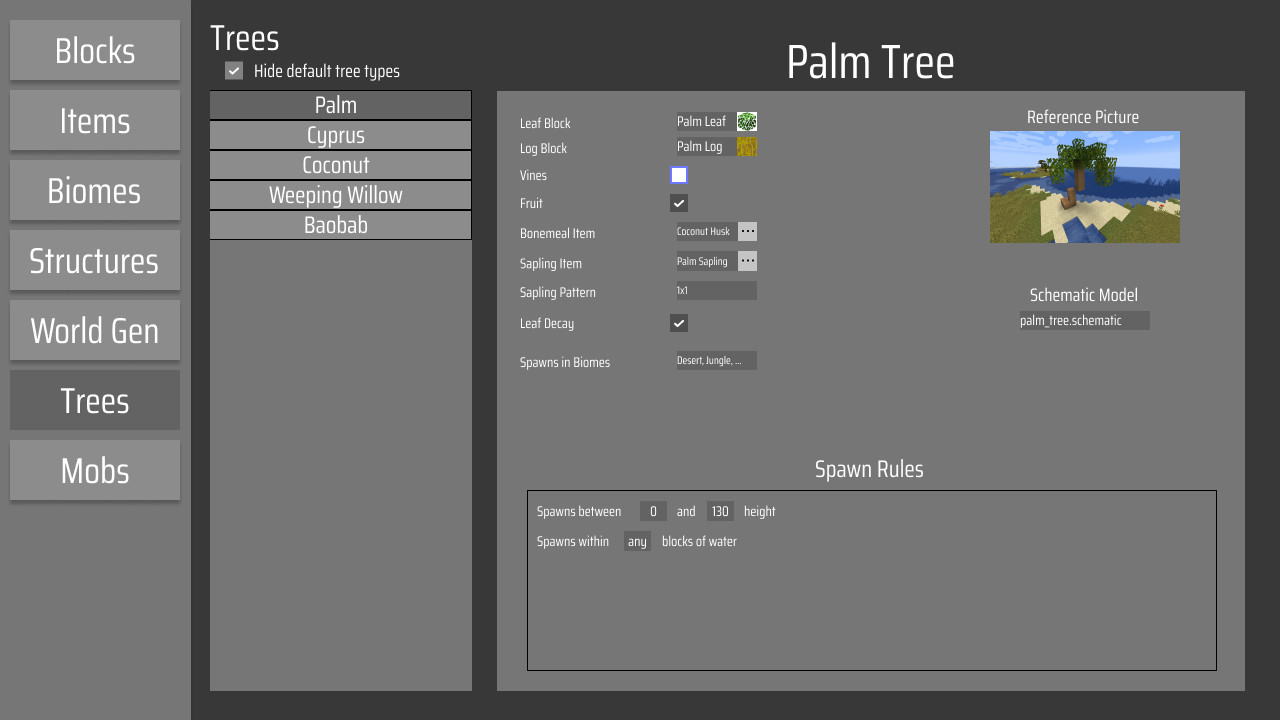
Task: Enable the Vines checkbox
Action: point(678,174)
